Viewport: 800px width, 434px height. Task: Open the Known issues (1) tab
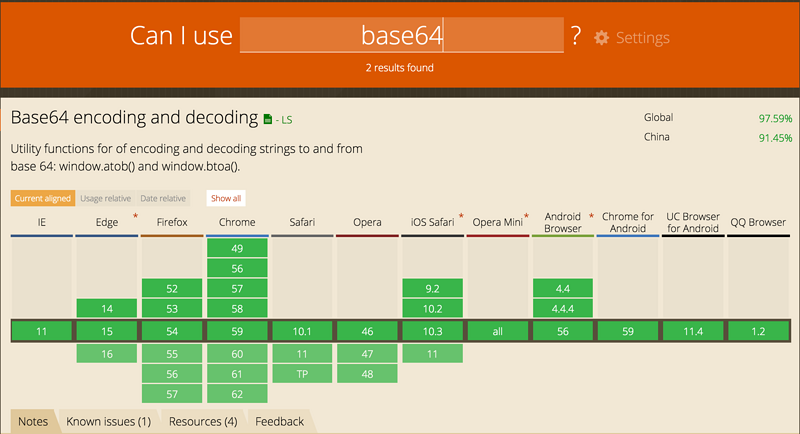(109, 421)
